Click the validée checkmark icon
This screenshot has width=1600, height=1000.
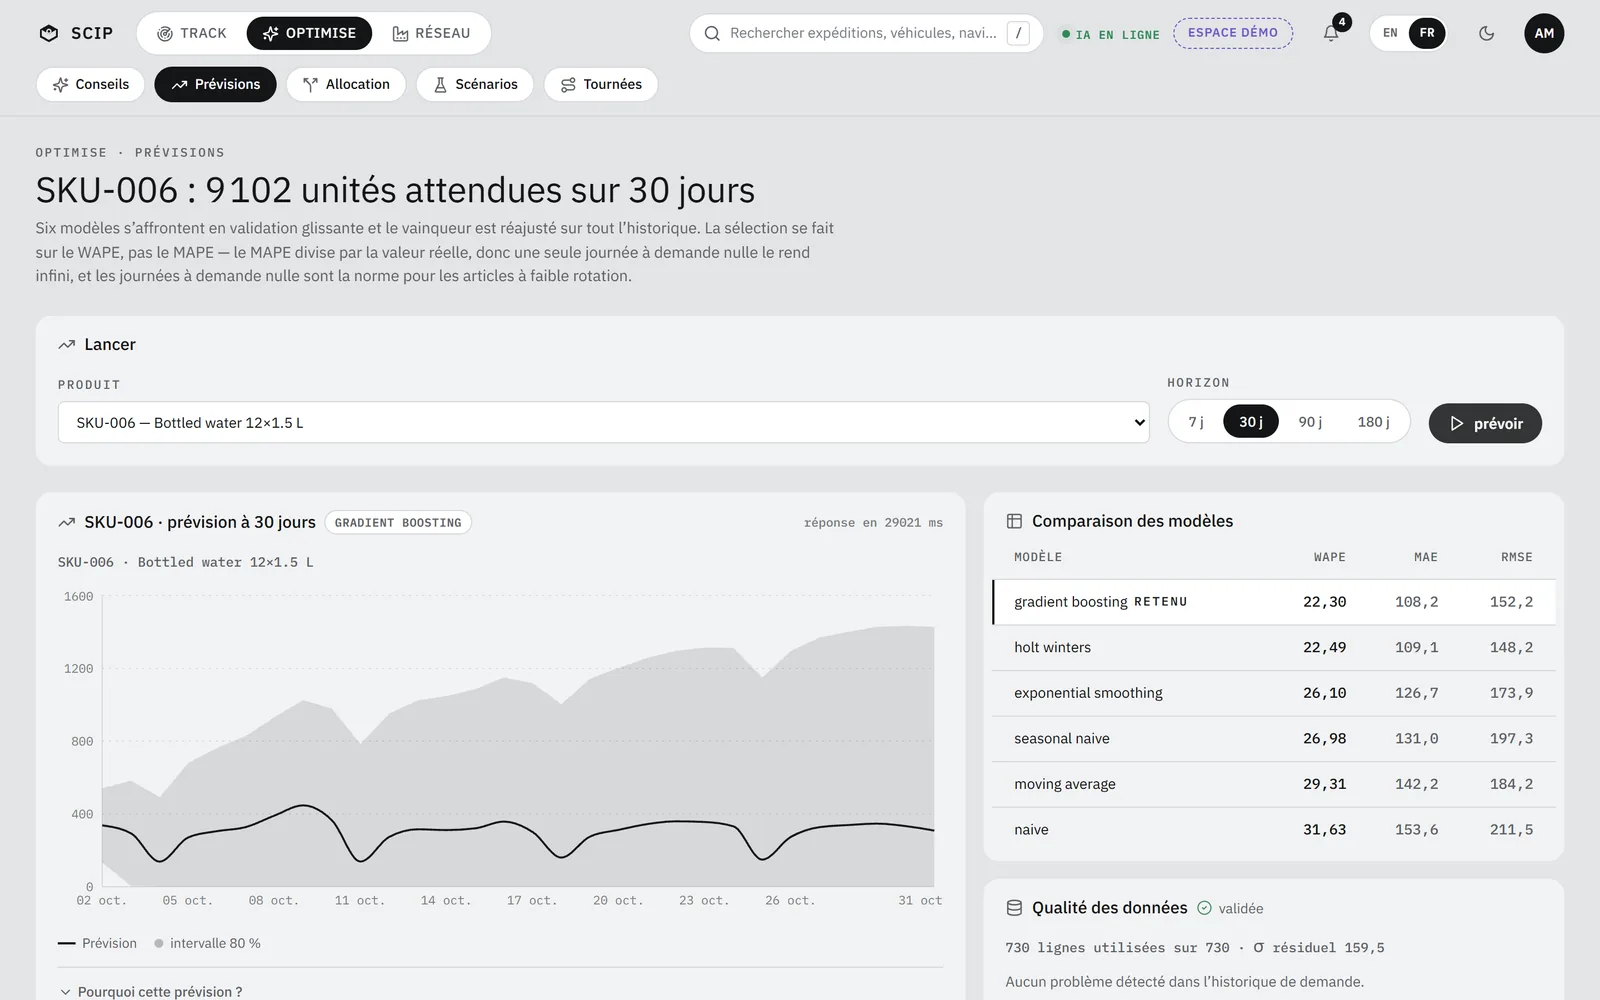click(x=1204, y=908)
